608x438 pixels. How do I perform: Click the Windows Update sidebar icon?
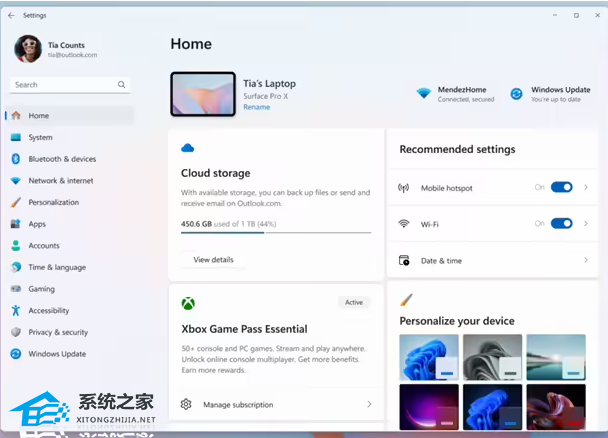click(16, 354)
